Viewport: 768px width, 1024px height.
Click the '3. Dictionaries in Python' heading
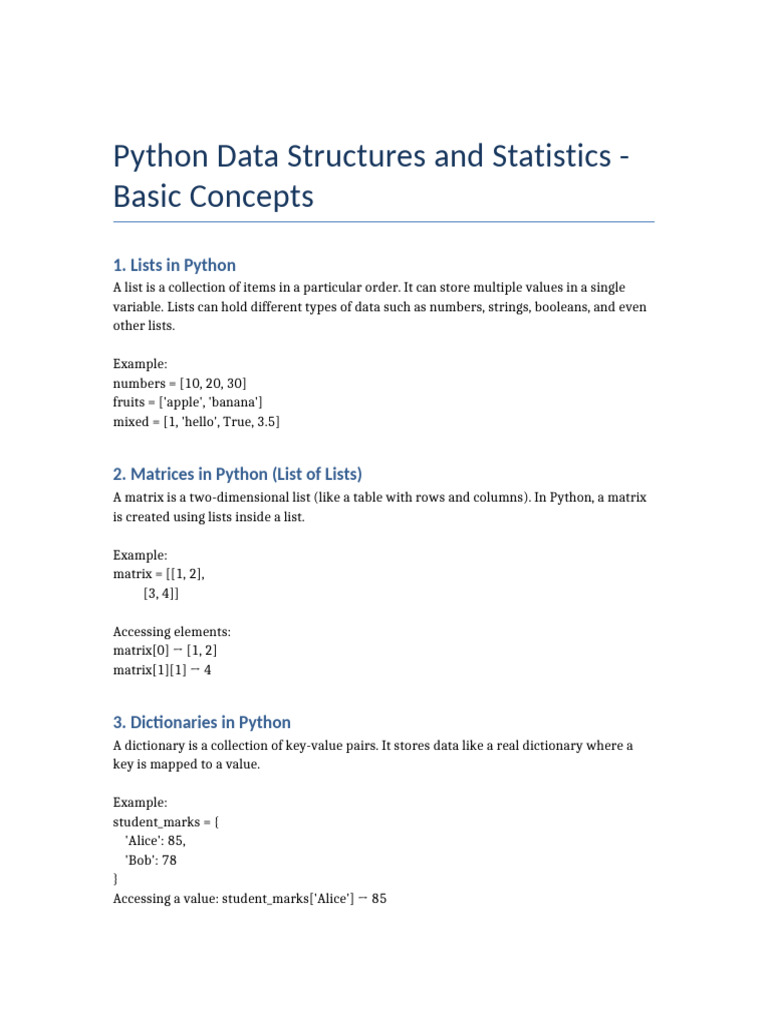pyautogui.click(x=202, y=722)
